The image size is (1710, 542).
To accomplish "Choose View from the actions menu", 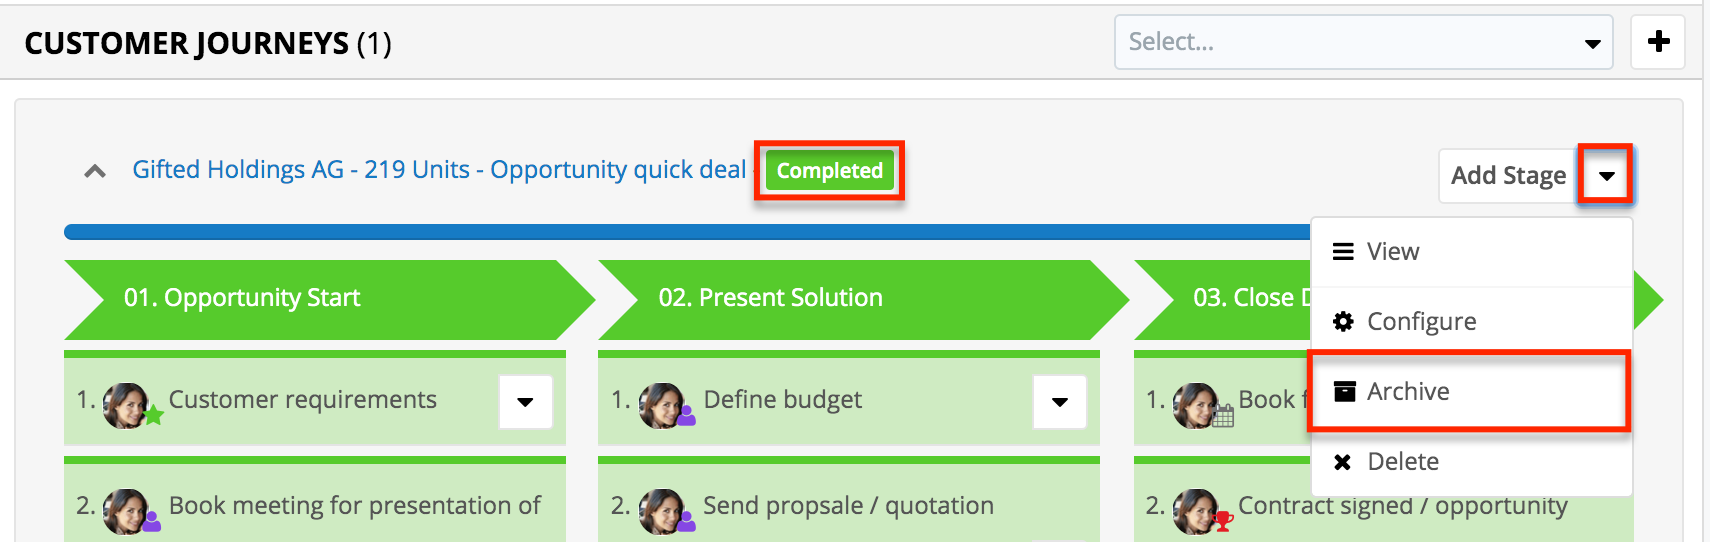I will (1393, 252).
